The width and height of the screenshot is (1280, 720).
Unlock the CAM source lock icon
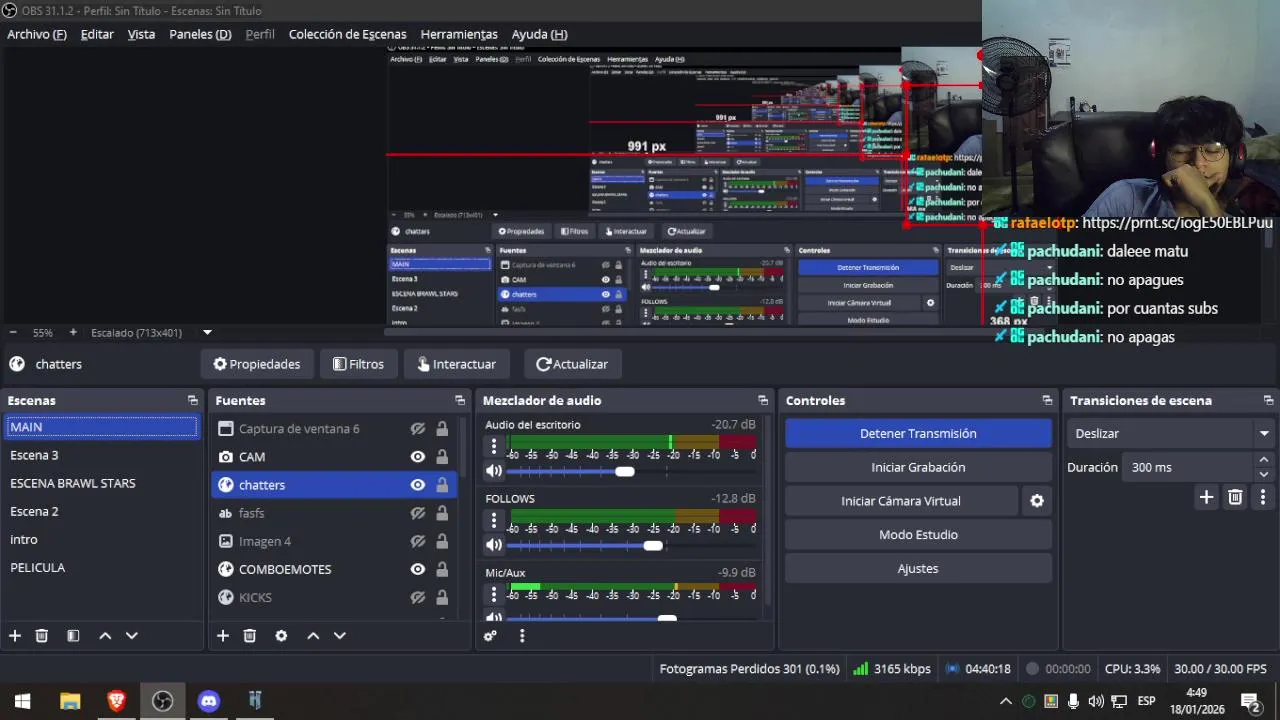pyautogui.click(x=442, y=457)
